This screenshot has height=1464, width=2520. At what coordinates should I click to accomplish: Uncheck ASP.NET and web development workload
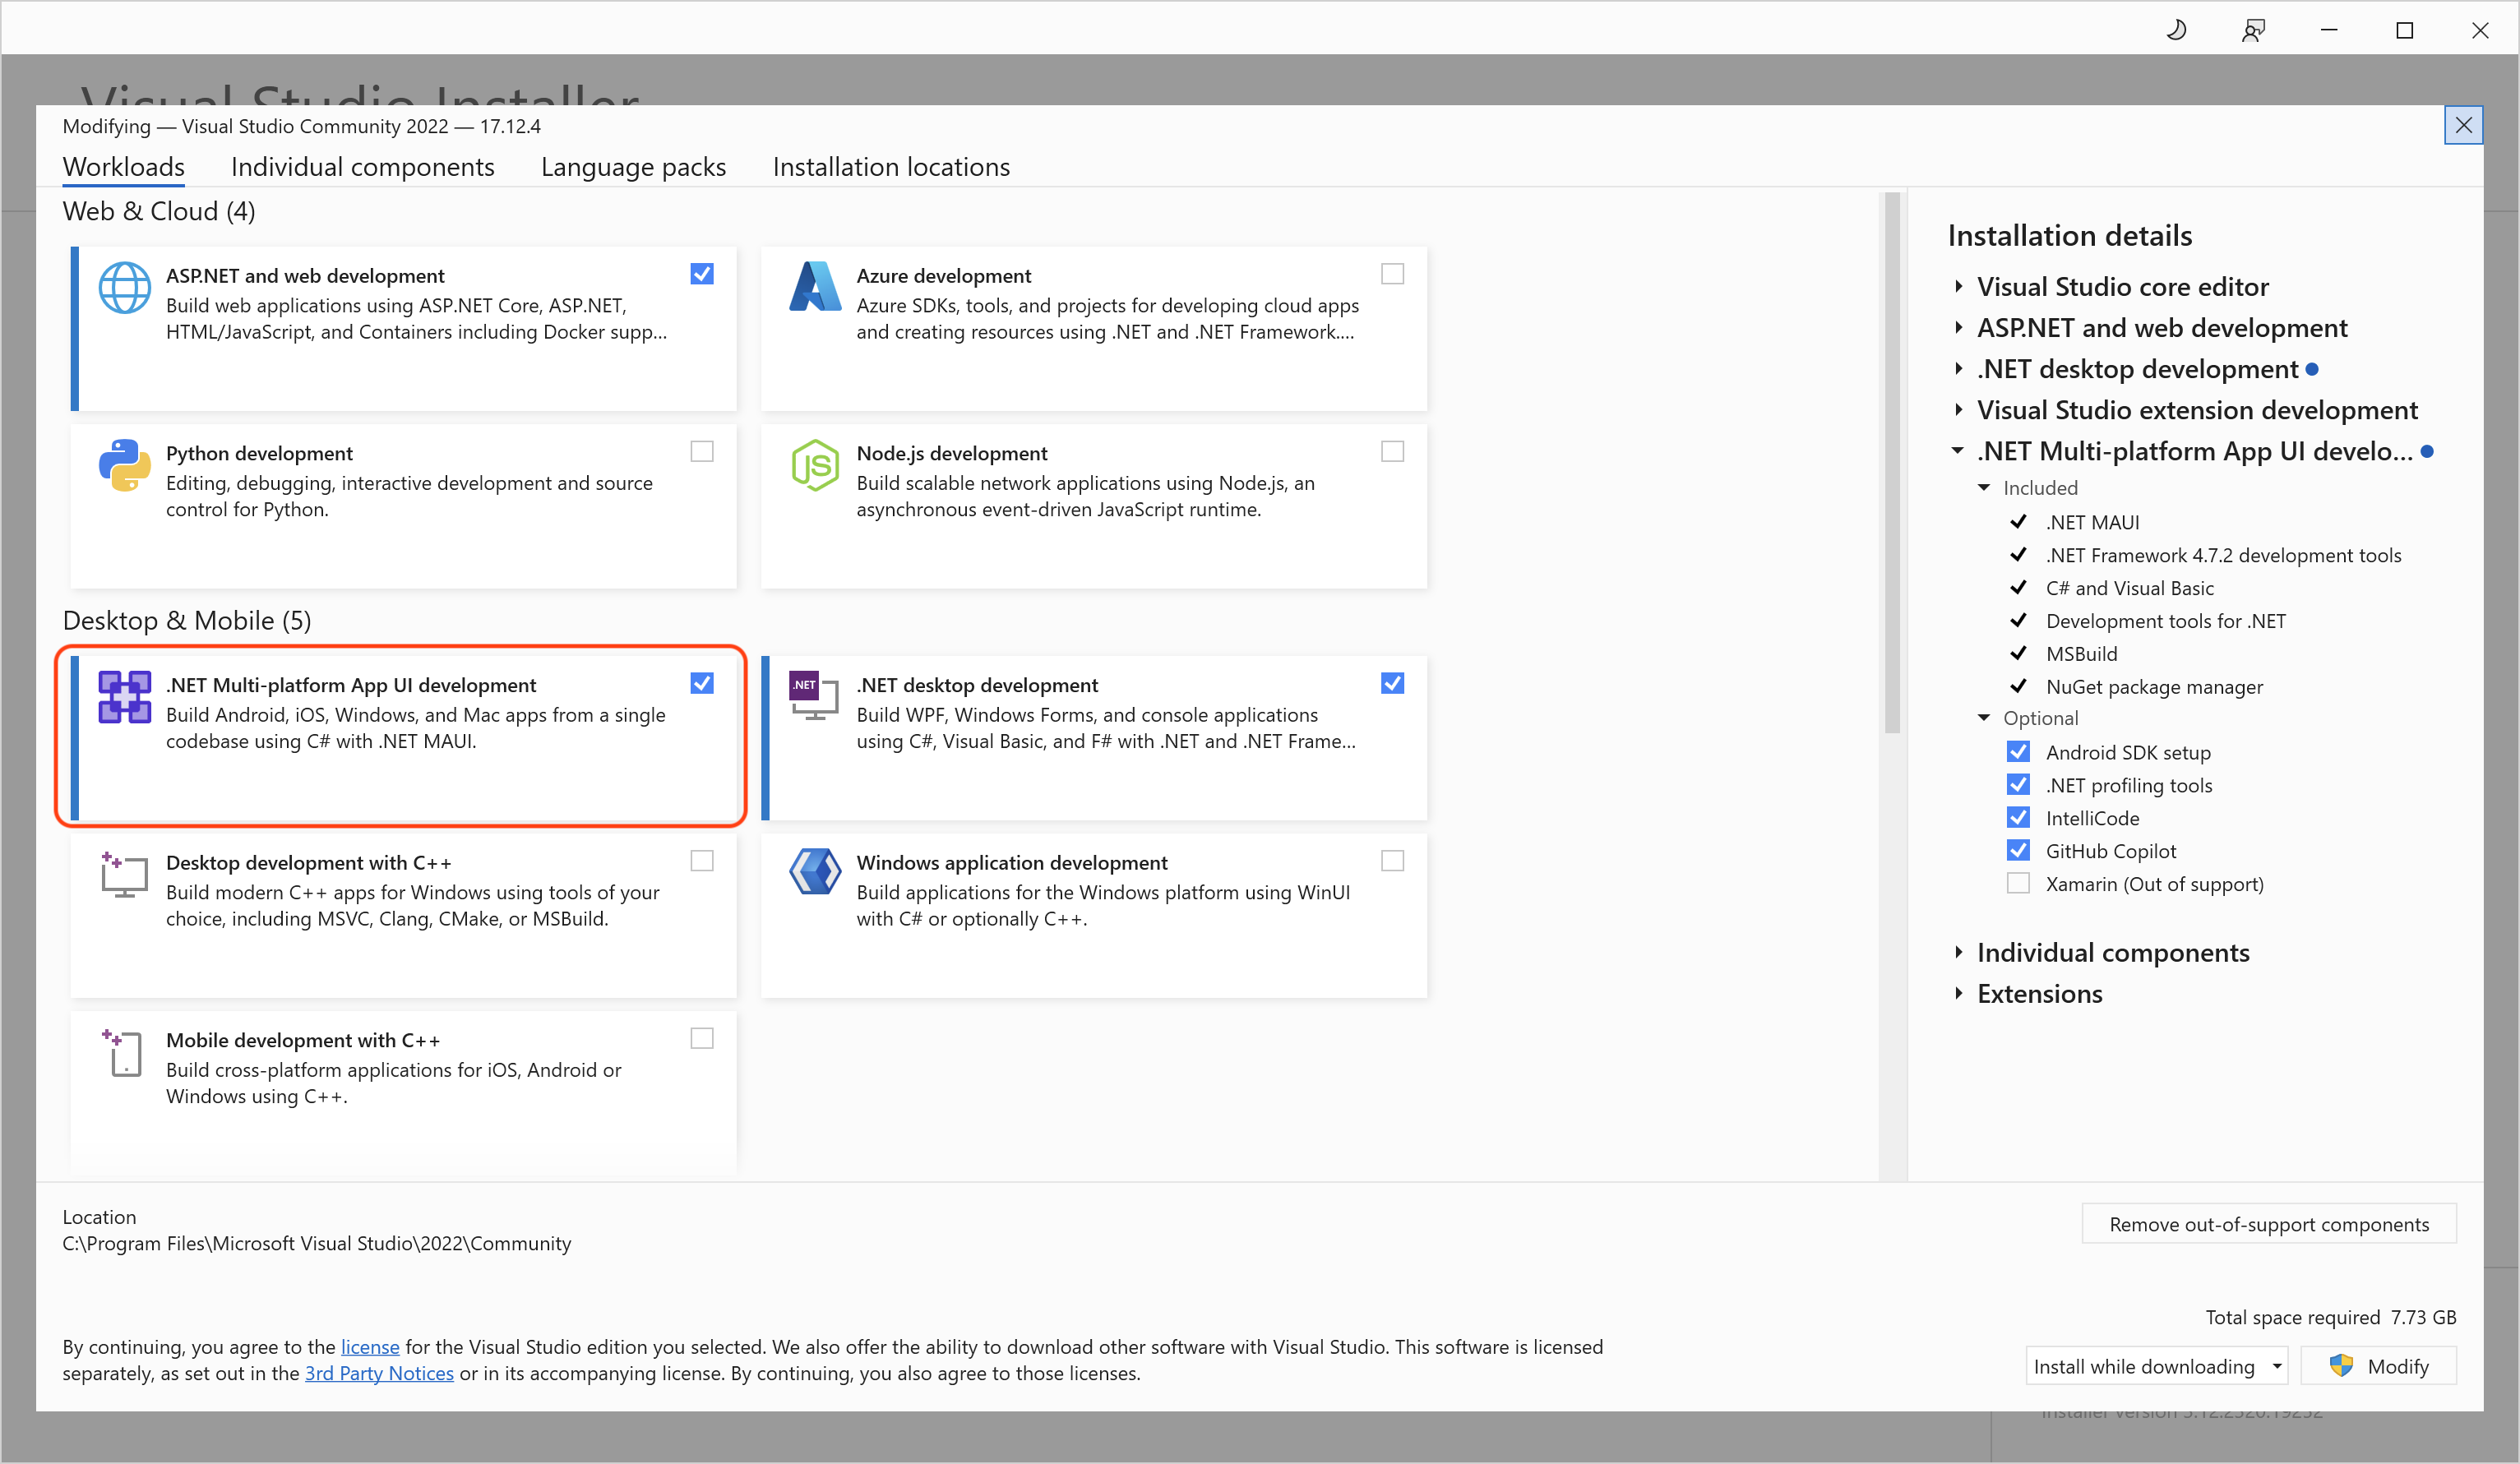point(702,274)
